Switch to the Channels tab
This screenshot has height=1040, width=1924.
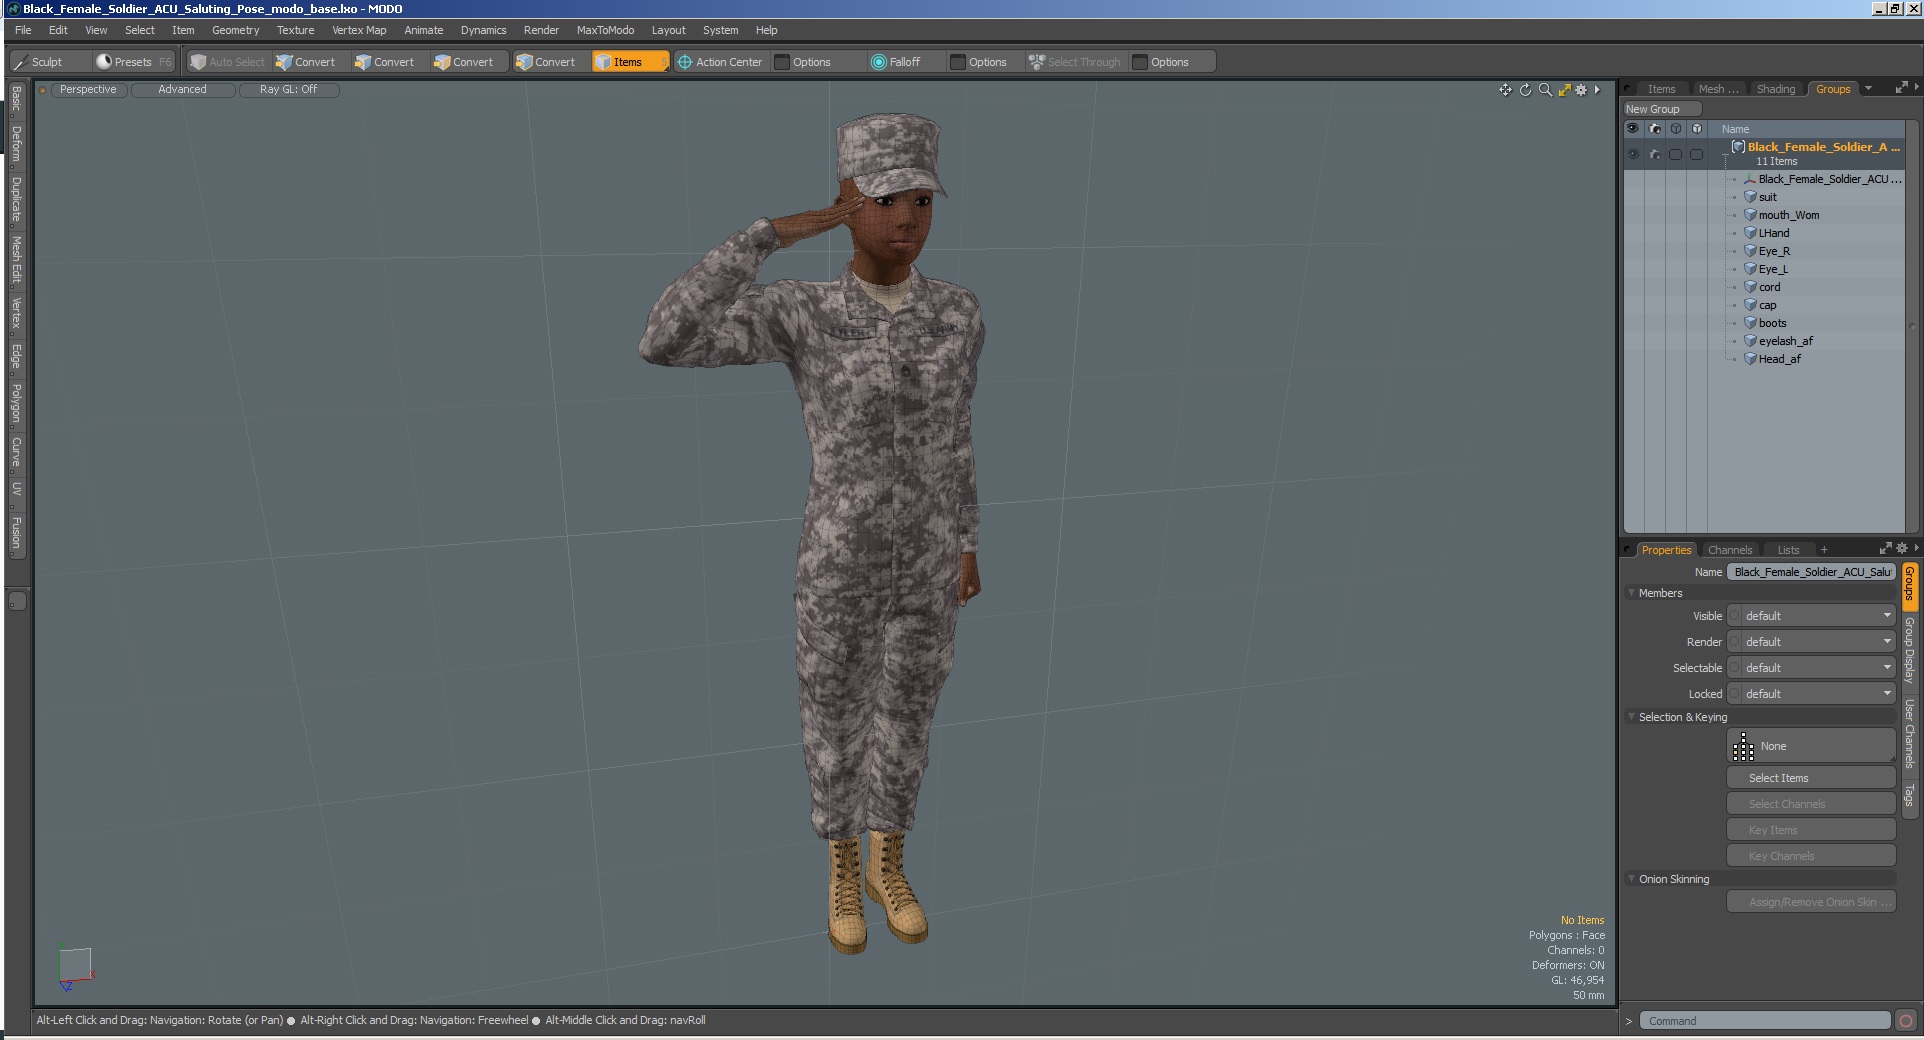coord(1730,550)
